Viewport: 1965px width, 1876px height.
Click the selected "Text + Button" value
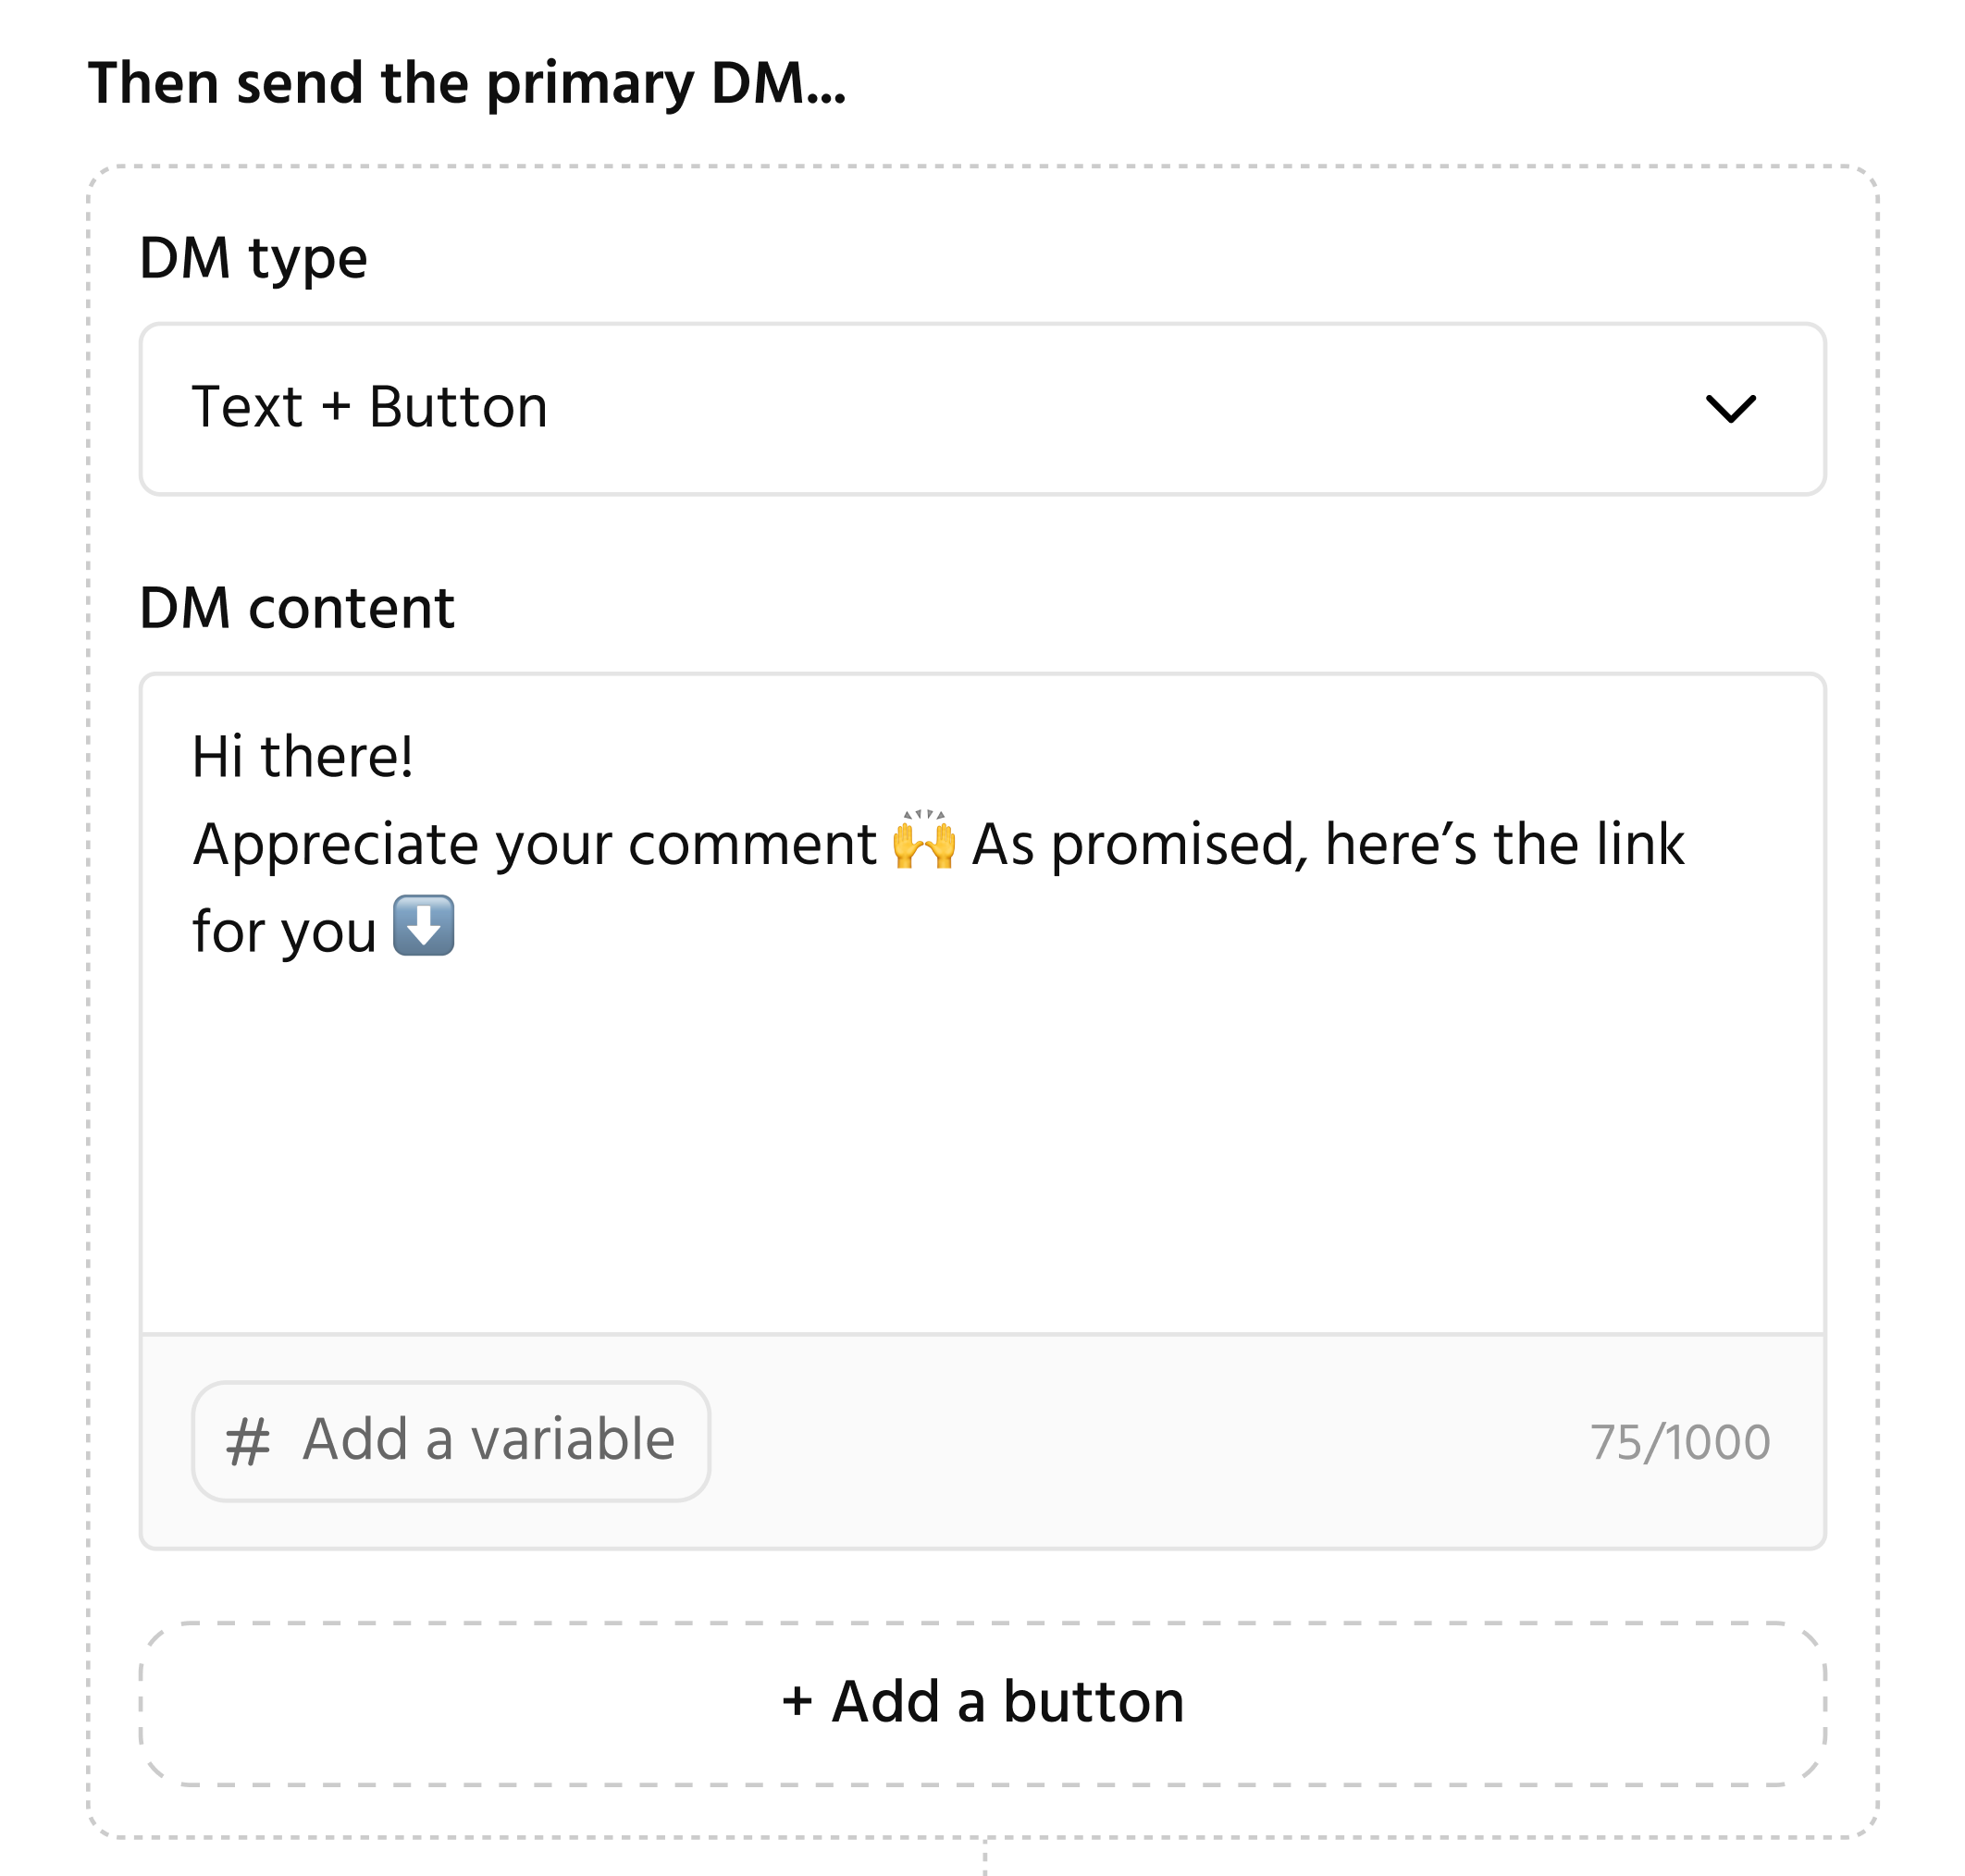pos(369,408)
